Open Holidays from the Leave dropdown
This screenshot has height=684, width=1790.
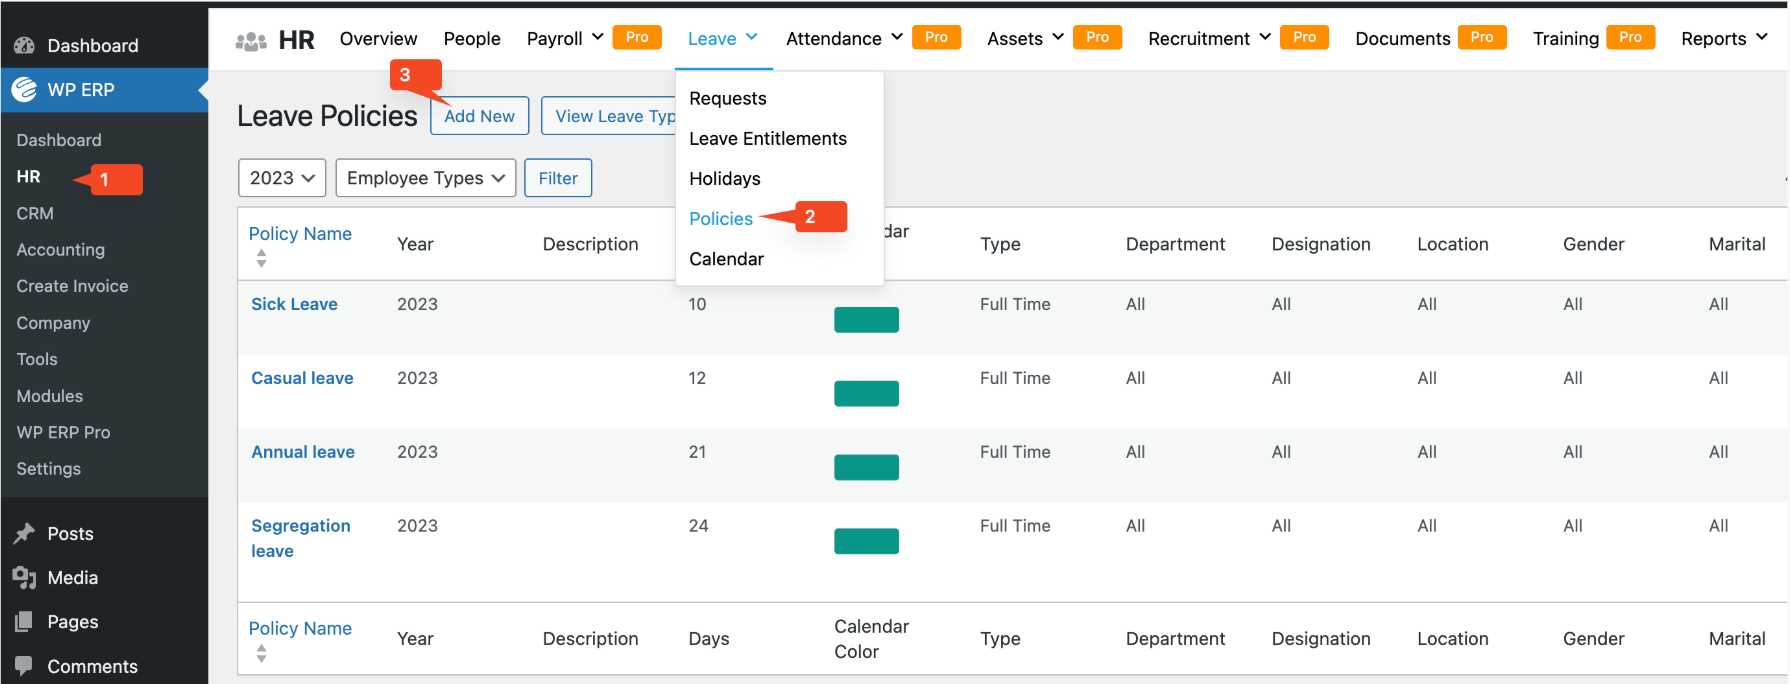click(x=724, y=179)
